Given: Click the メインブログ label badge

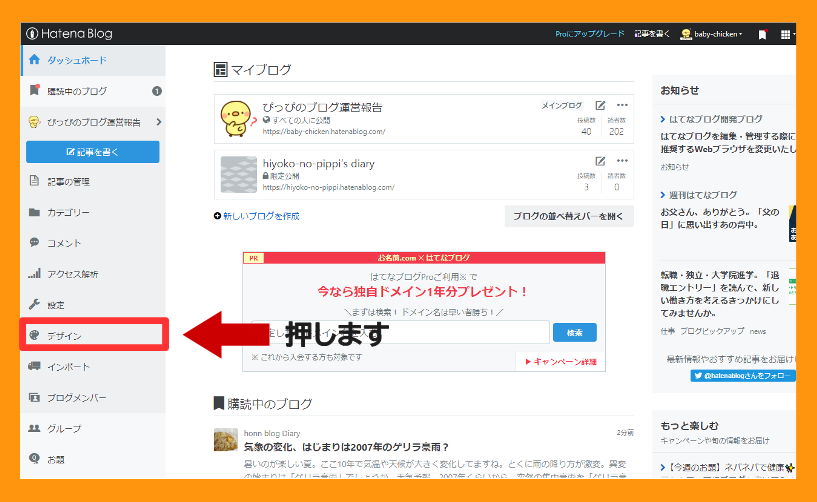Looking at the screenshot, I should [x=562, y=105].
